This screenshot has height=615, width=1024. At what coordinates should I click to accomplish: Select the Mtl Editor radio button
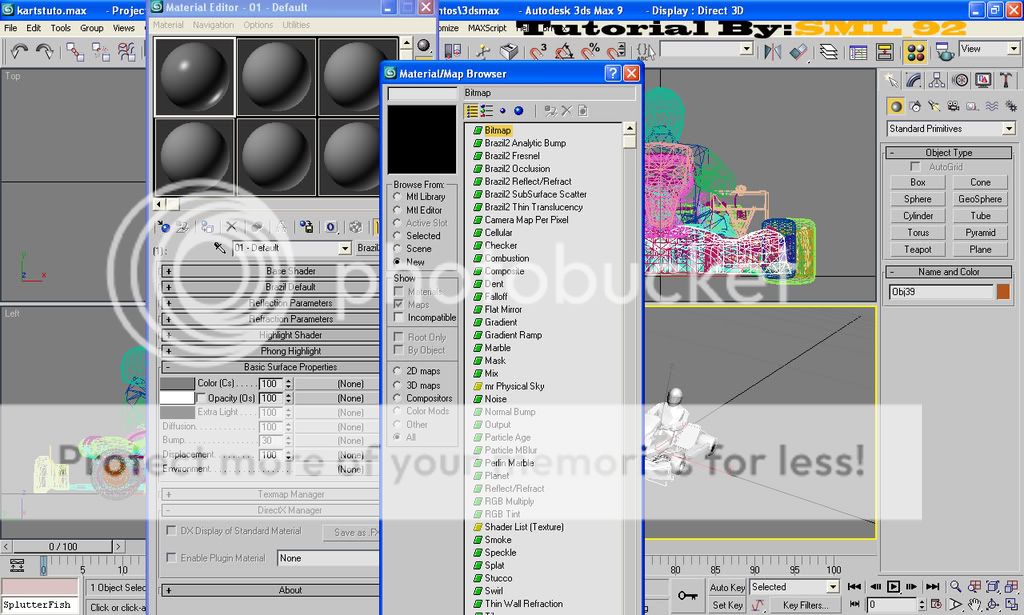[397, 210]
